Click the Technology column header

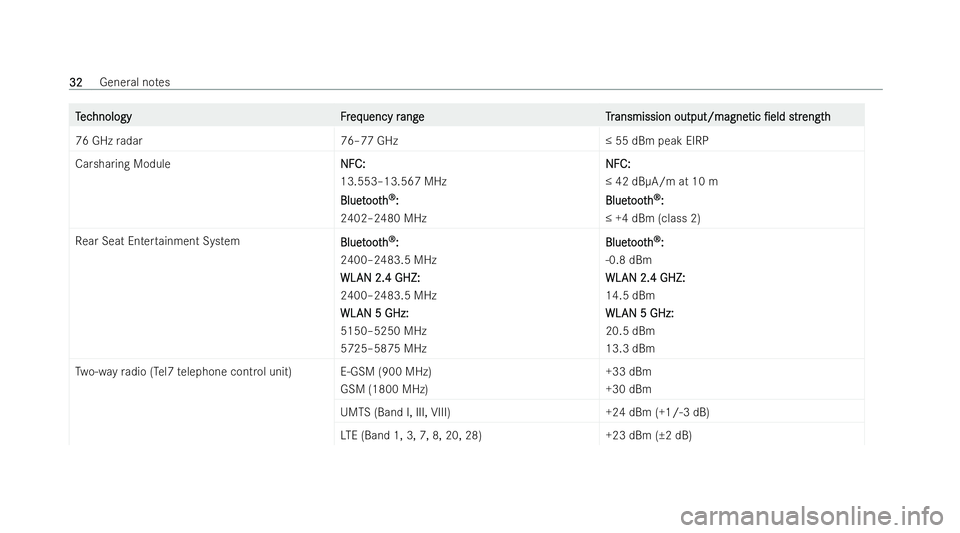(103, 116)
